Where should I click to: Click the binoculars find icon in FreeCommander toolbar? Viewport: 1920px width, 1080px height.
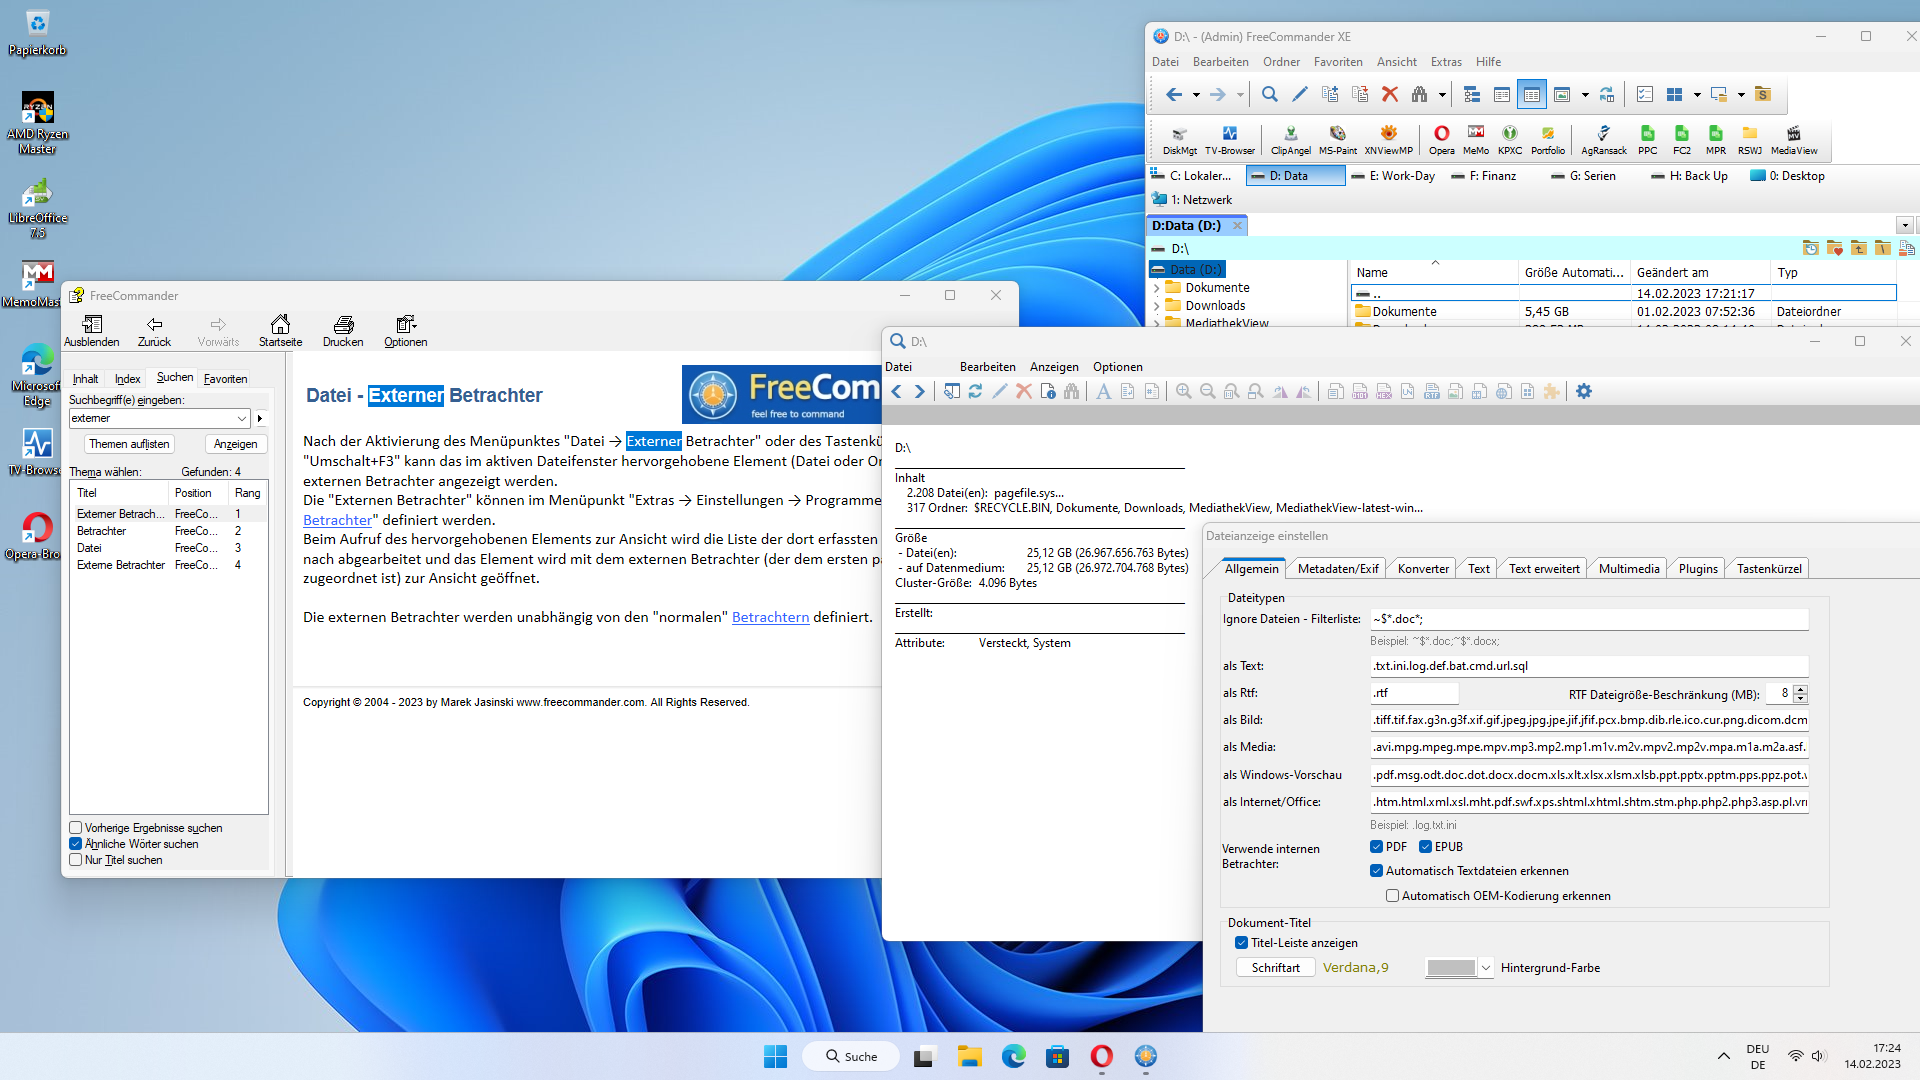(1420, 95)
